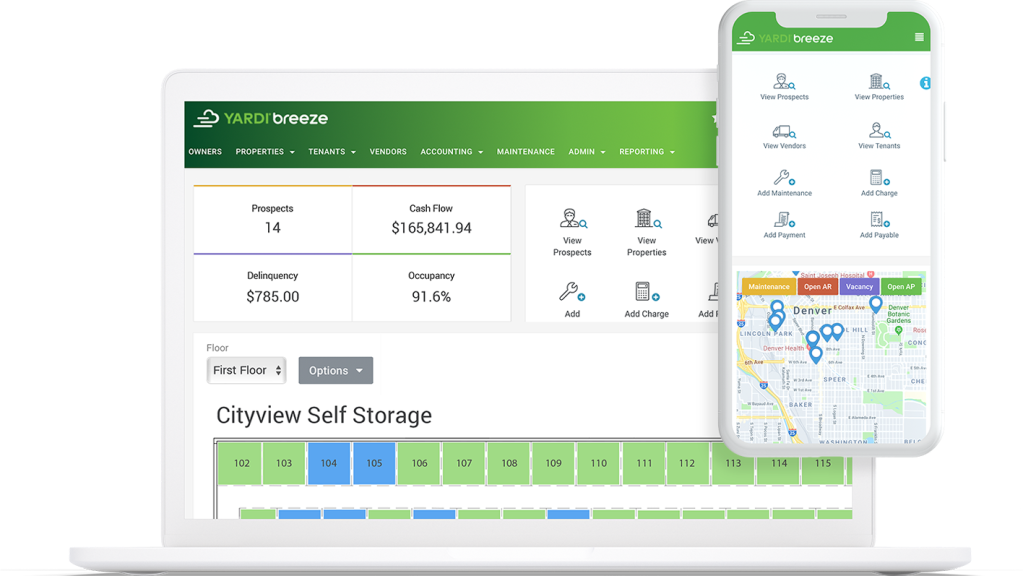Open the Delinquency summary card

pos(273,288)
